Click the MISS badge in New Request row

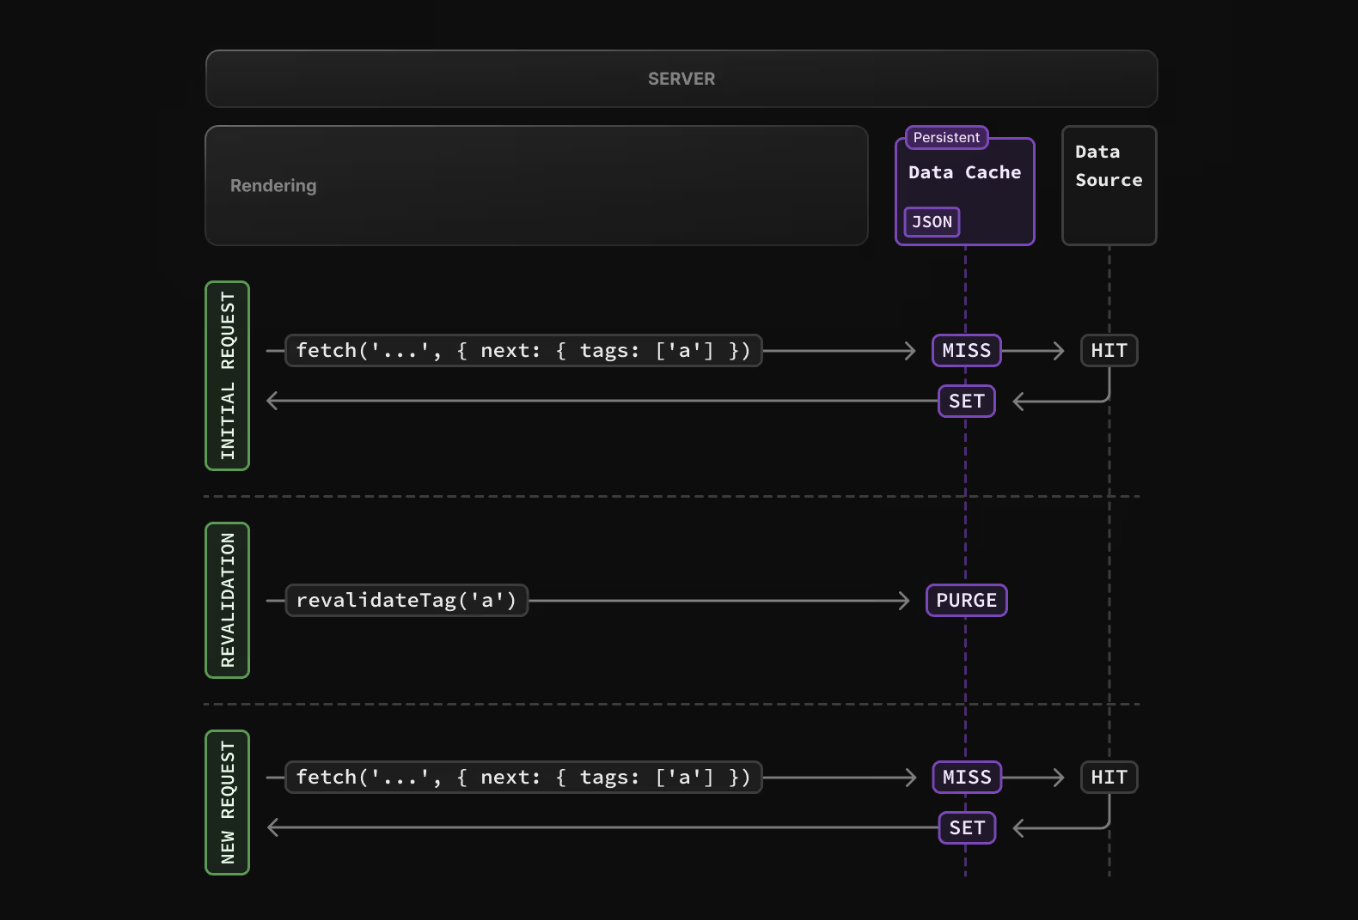point(966,778)
